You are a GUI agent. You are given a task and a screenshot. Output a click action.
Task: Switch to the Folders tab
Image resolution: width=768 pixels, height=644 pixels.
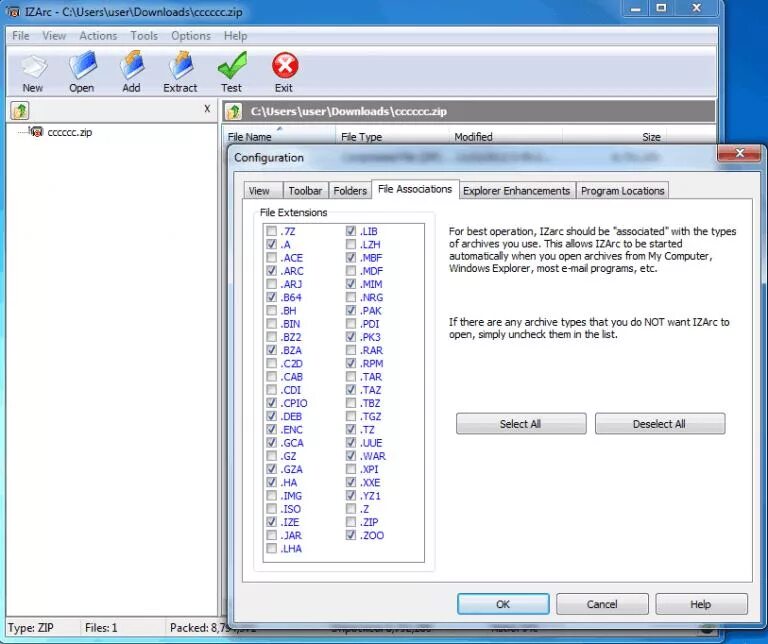tap(350, 191)
